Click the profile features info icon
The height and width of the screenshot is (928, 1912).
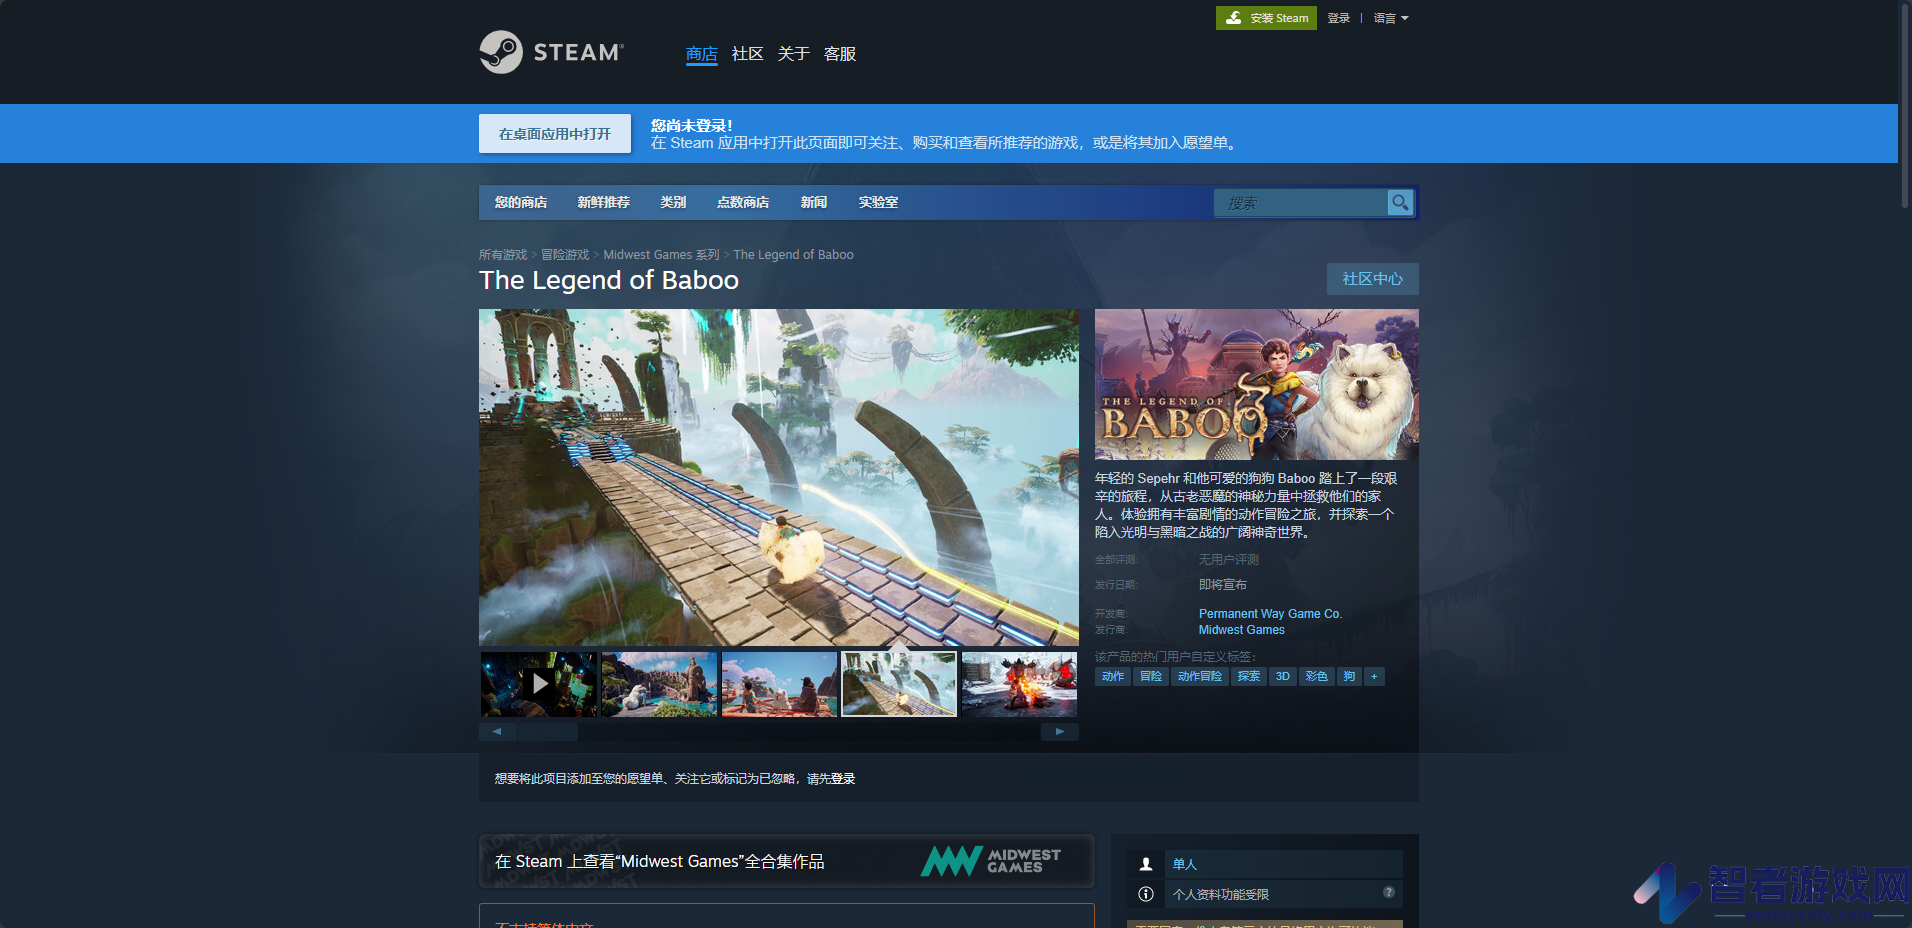coord(1146,894)
